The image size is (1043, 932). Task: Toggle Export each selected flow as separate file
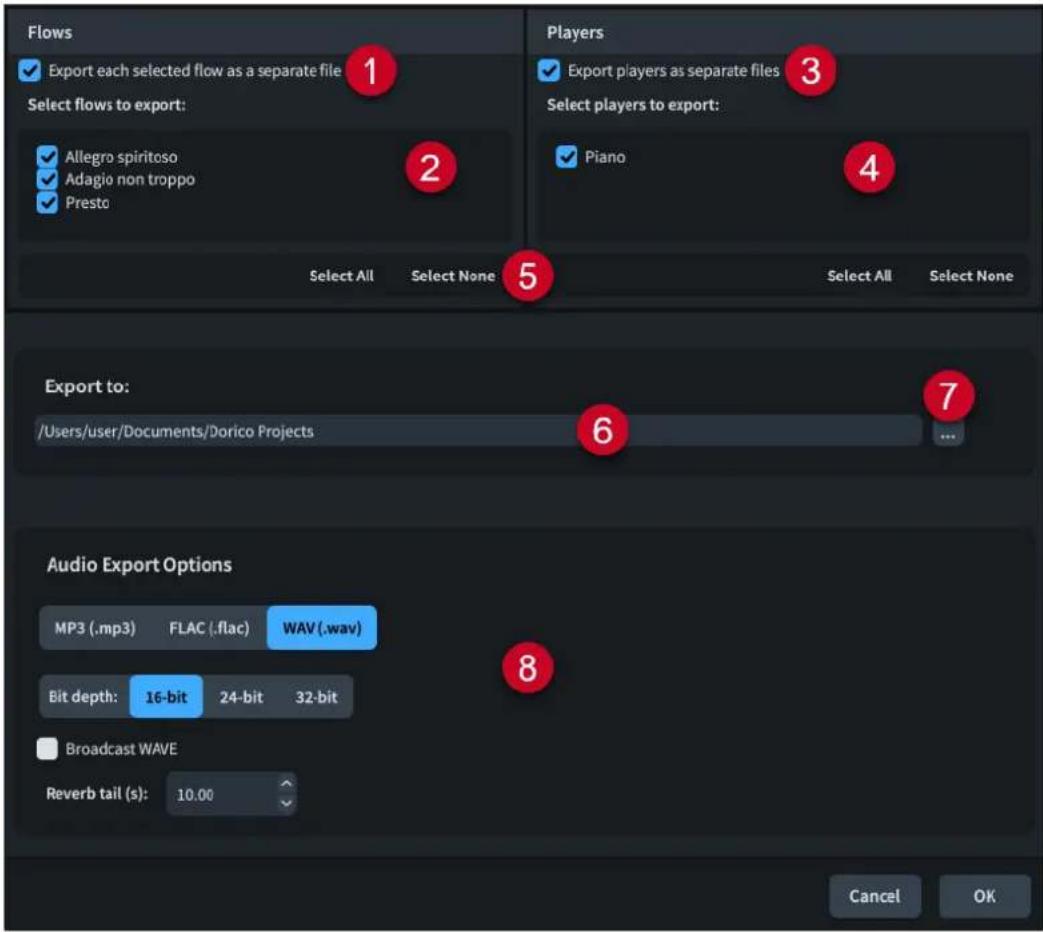coord(30,71)
